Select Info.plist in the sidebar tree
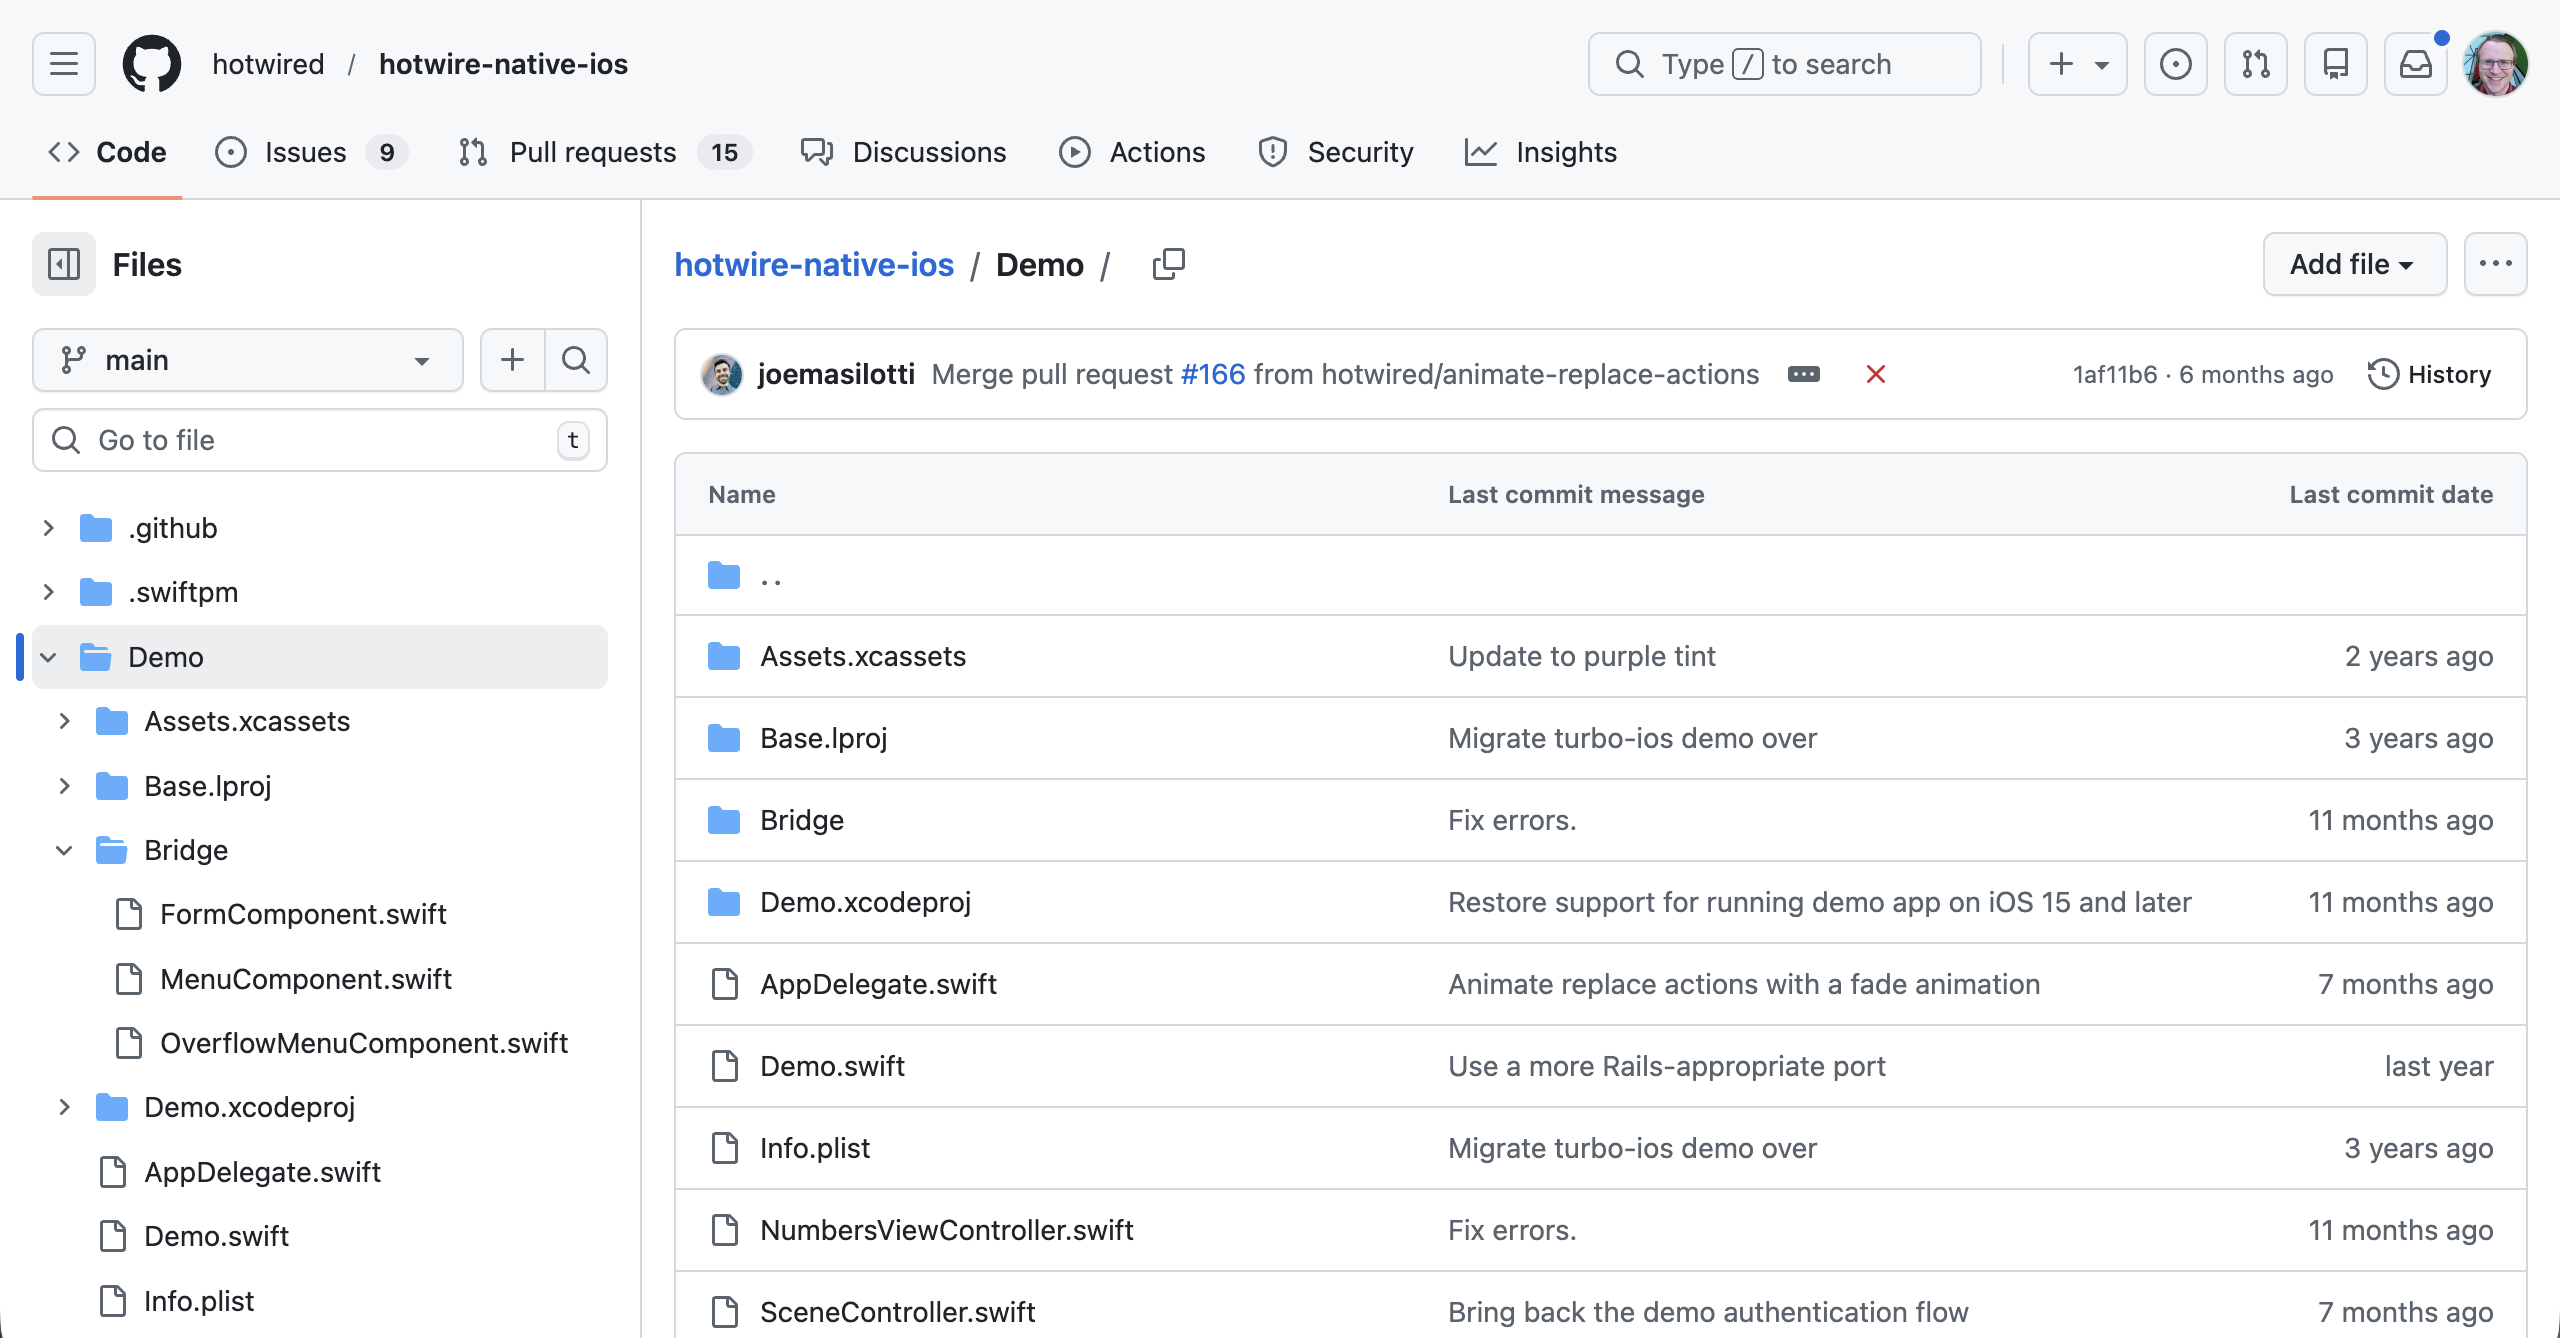2560x1338 pixels. click(199, 1301)
